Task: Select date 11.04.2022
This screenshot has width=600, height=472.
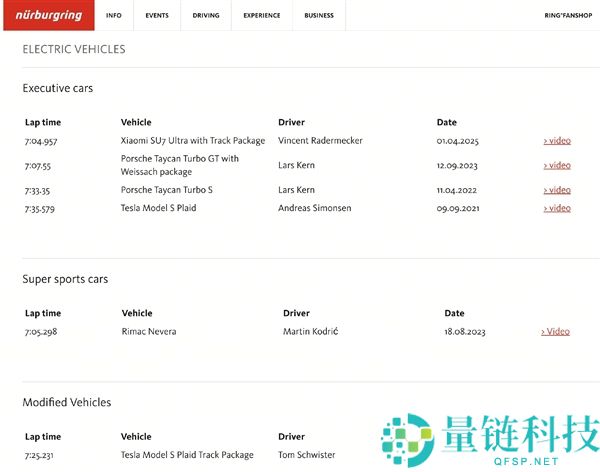Action: 457,190
